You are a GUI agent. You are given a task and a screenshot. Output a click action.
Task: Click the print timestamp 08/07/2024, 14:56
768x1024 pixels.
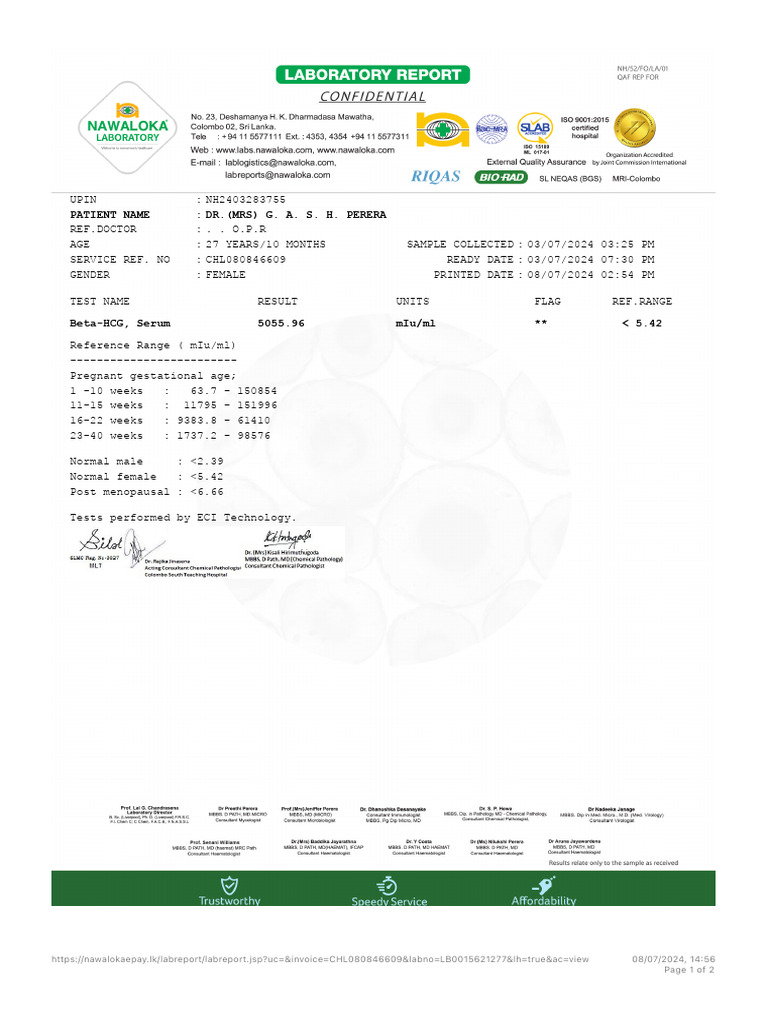673,959
